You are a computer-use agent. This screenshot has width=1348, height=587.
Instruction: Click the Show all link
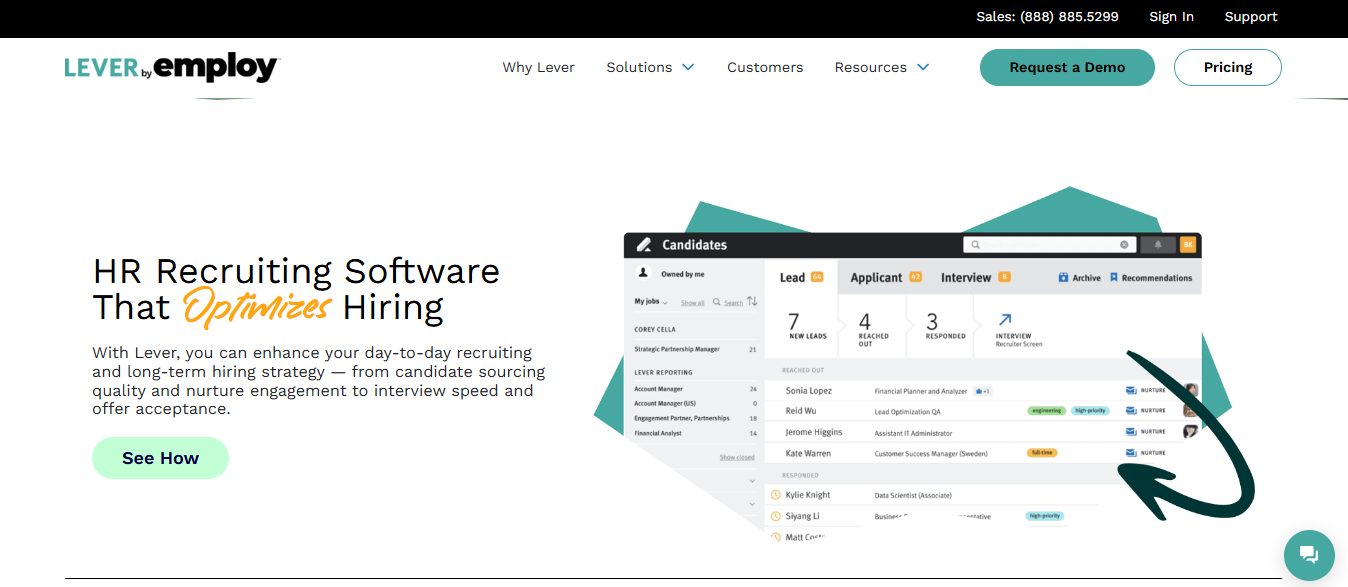pos(693,302)
